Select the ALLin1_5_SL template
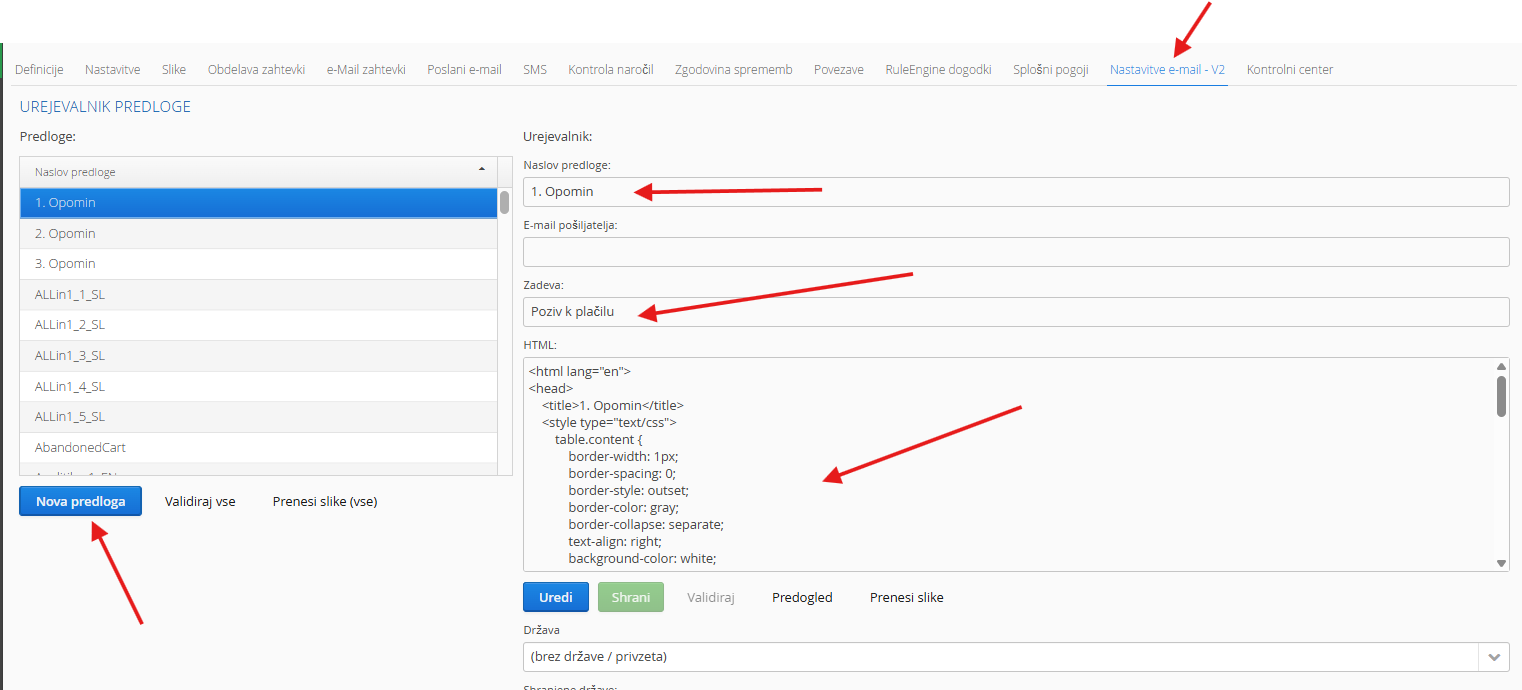Screen dimensions: 1522x690 258,417
